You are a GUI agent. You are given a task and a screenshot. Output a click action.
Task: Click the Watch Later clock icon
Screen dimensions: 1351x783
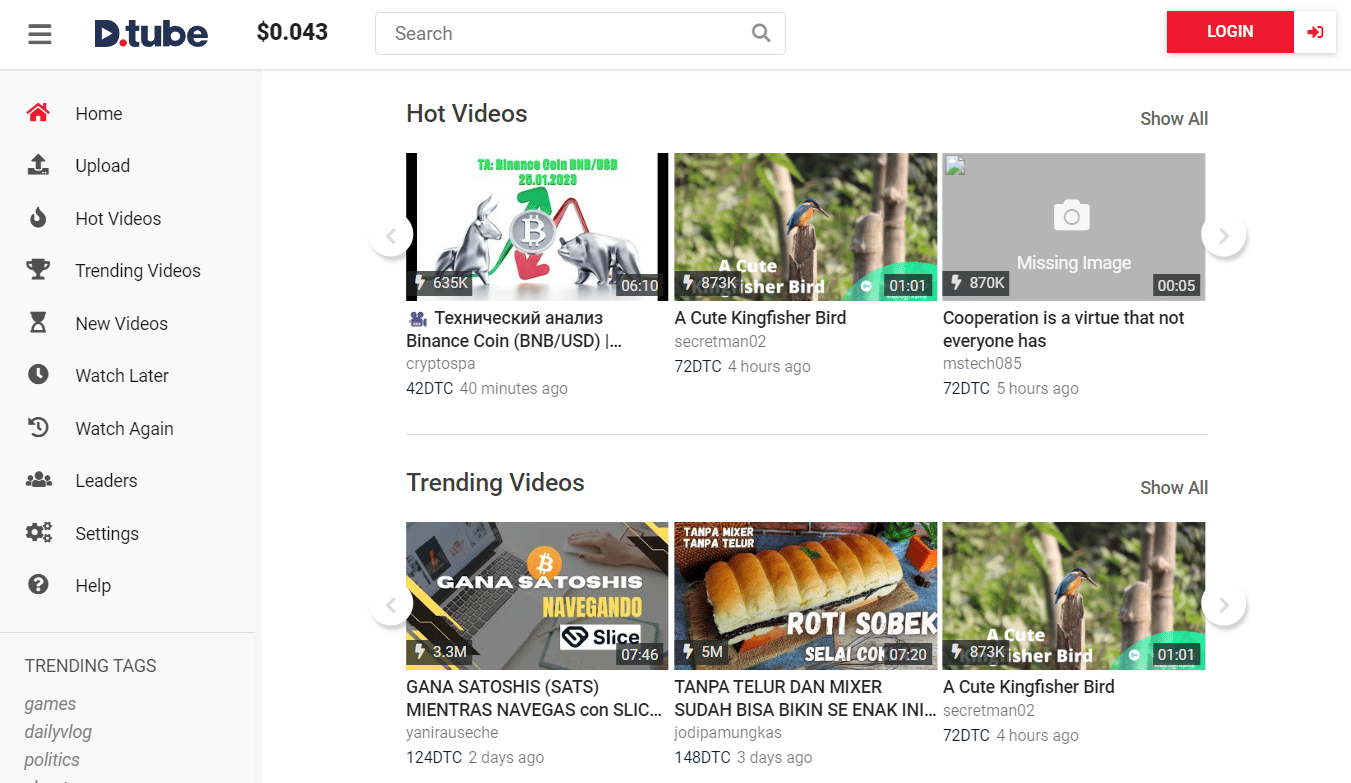point(38,375)
